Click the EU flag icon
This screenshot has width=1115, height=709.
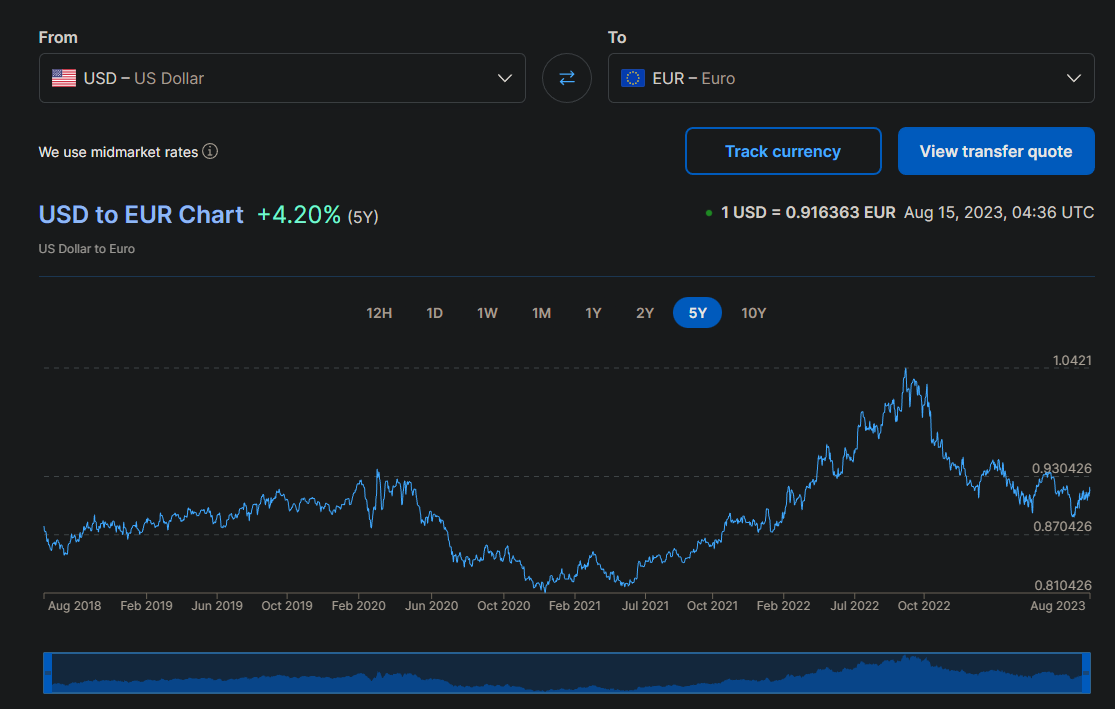point(632,78)
